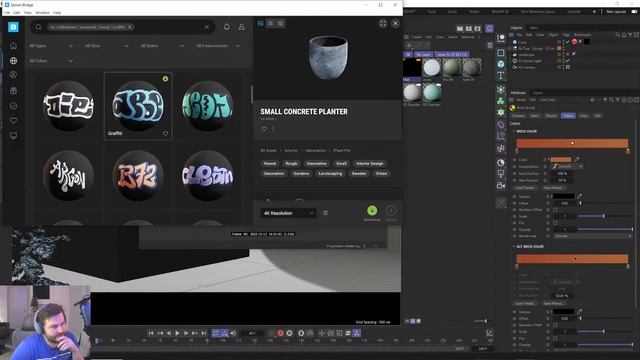Viewport: 640px width, 360px height.
Task: Toggle Random Offset checkbox under Brick Color
Action: tap(555, 210)
